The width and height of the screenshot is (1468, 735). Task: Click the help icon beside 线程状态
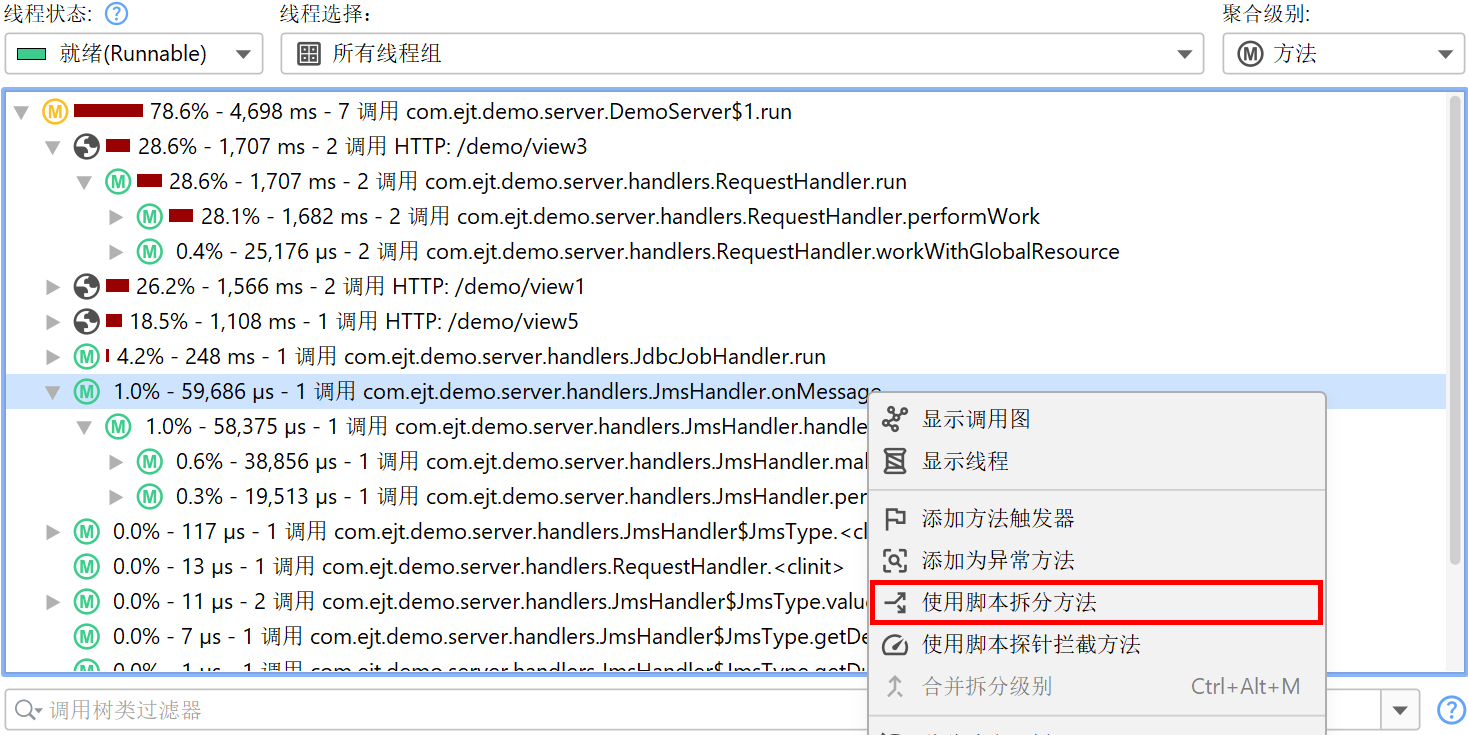click(x=117, y=14)
